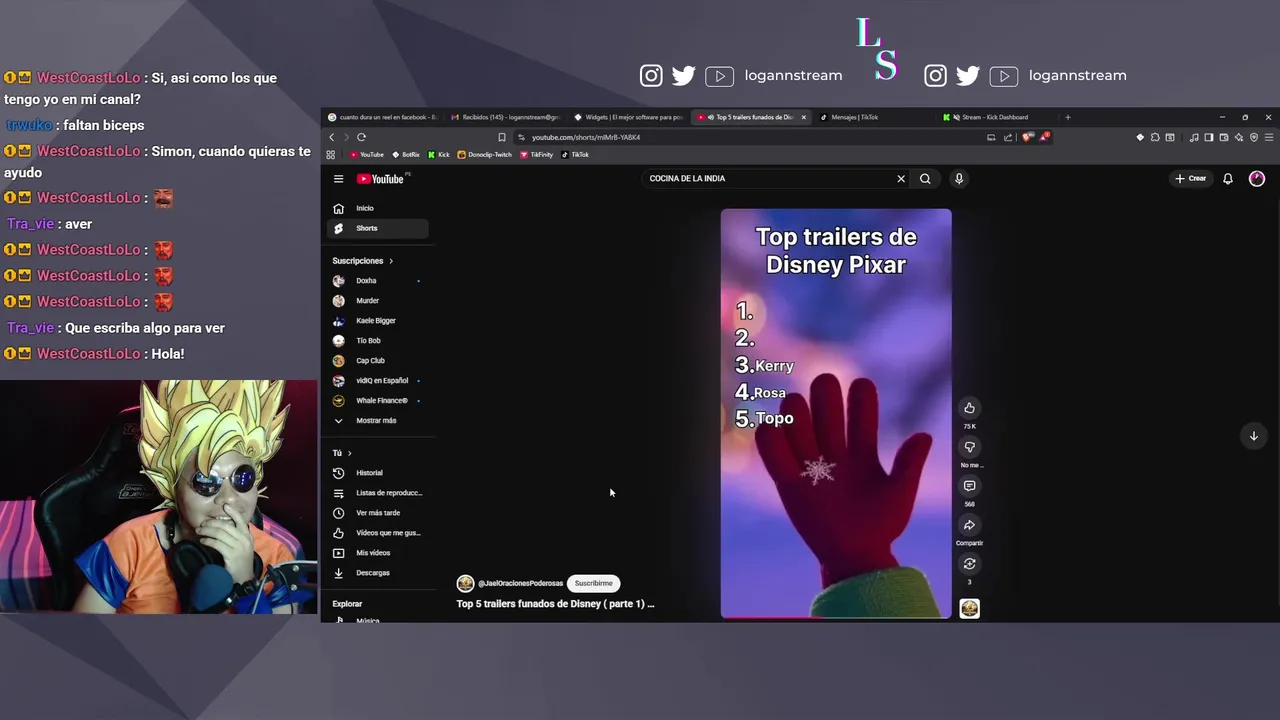Open the notifications bell
The height and width of the screenshot is (720, 1280).
point(1228,179)
